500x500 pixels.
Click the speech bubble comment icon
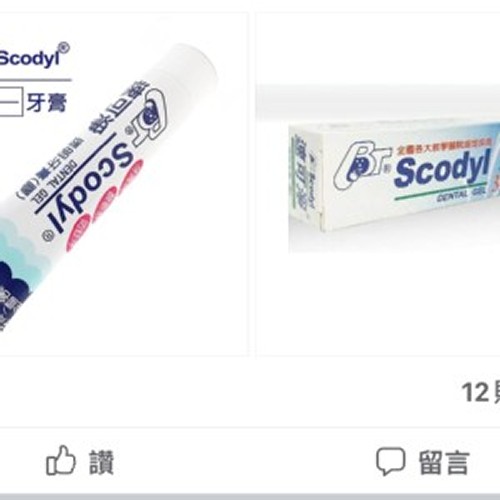391,461
